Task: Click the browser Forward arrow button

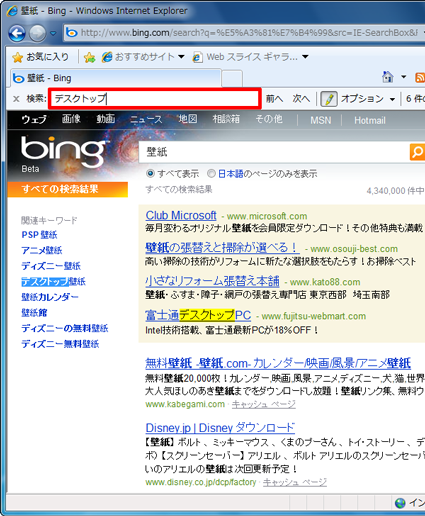Action: tap(37, 33)
